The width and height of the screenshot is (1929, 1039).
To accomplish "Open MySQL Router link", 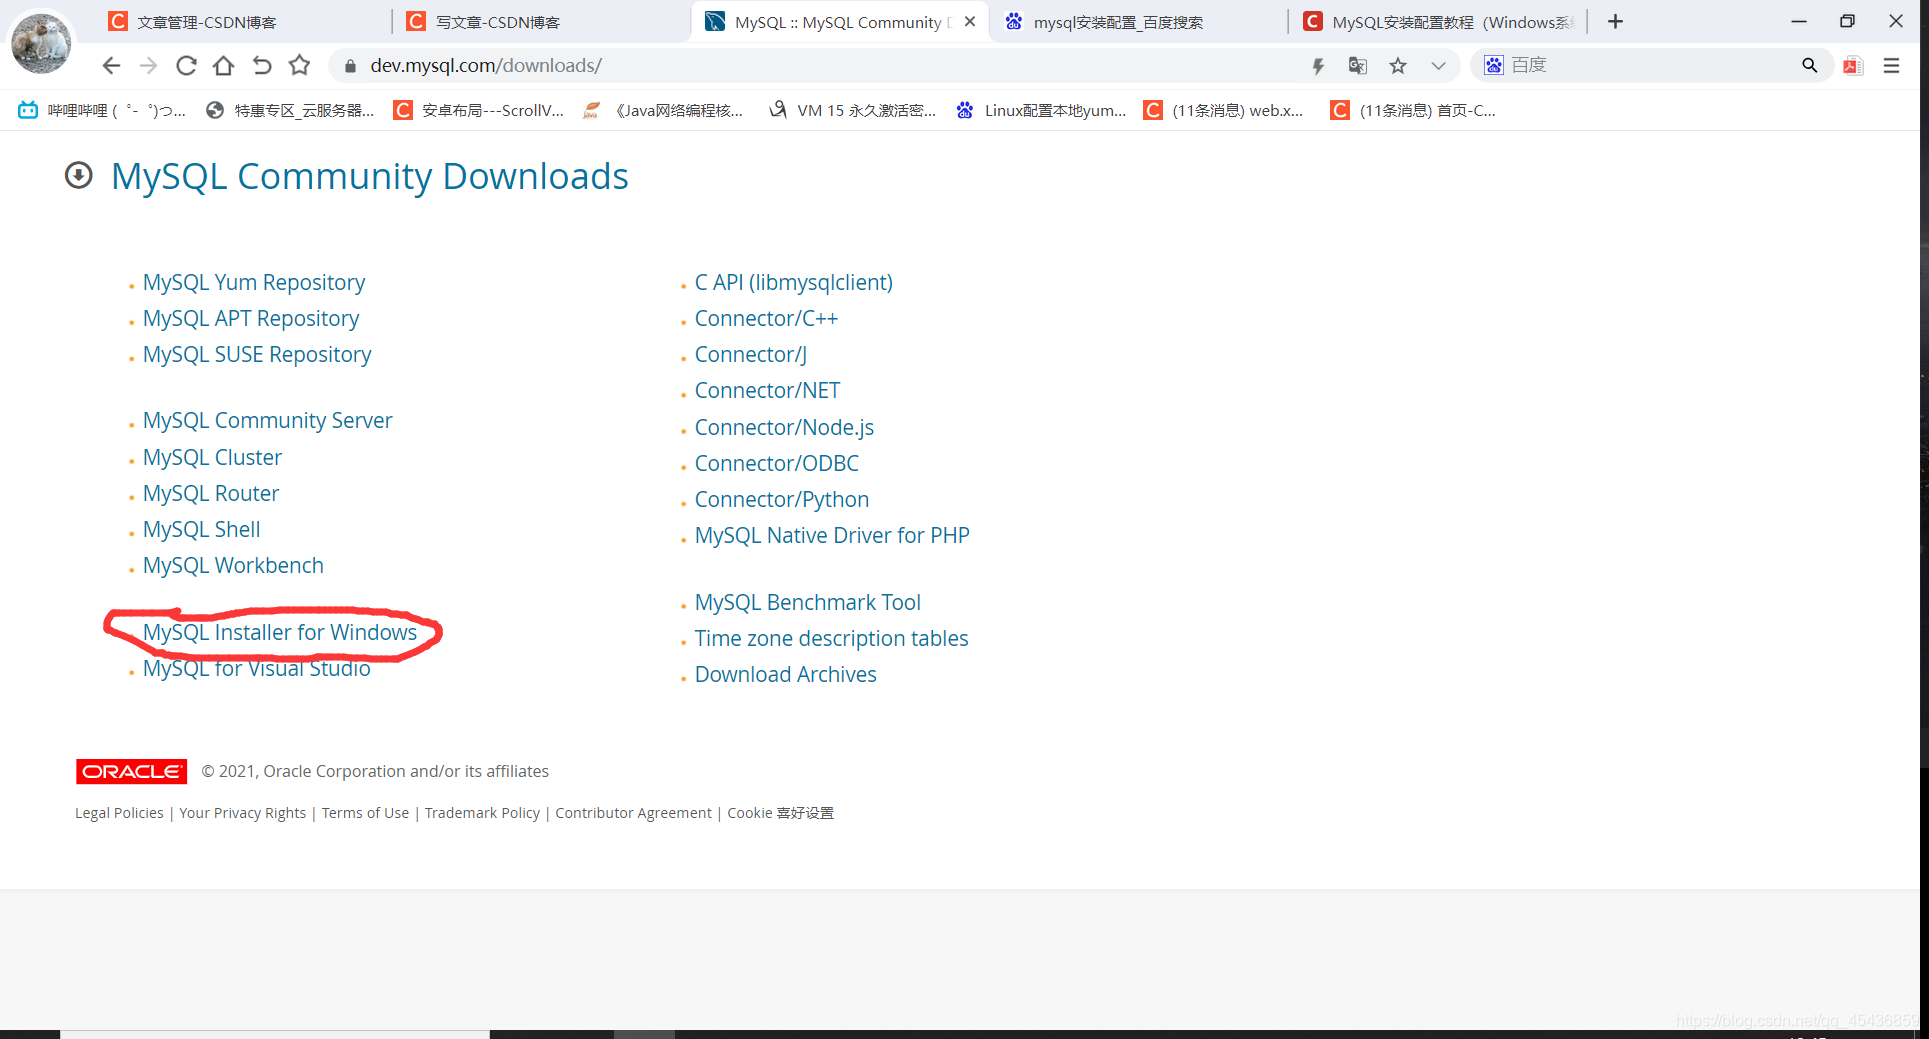I will 211,493.
